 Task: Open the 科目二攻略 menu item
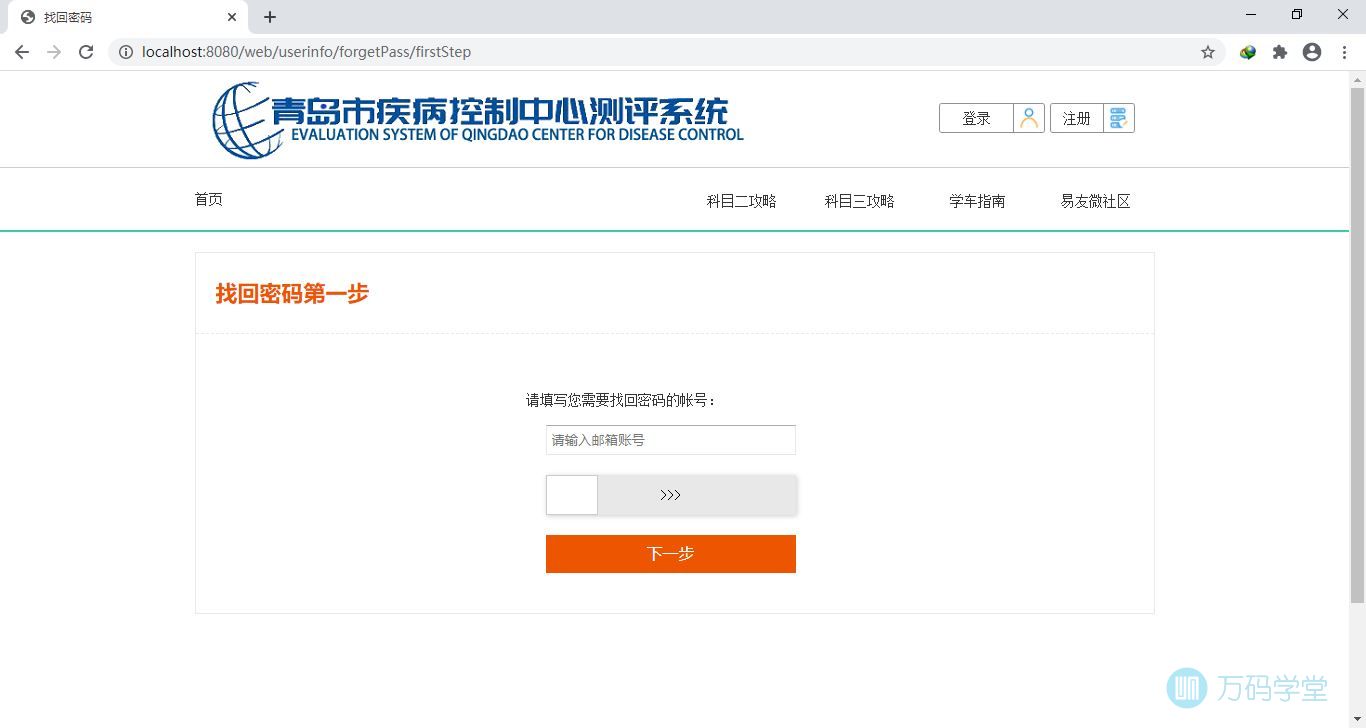pyautogui.click(x=741, y=201)
